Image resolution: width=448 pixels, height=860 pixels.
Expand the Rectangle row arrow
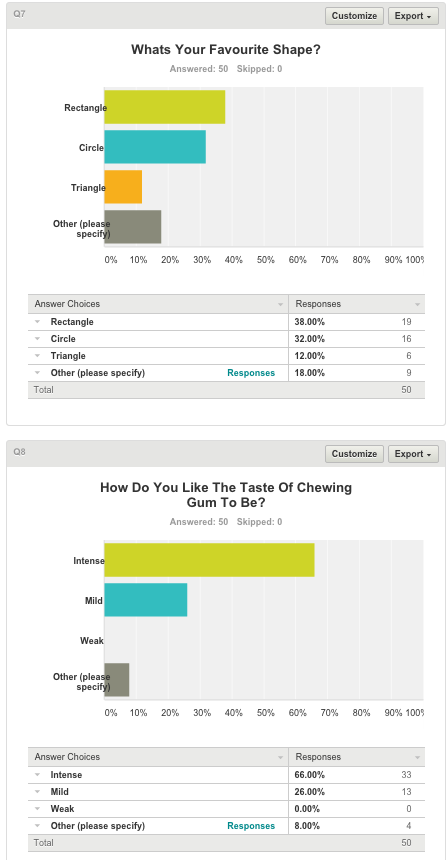click(x=38, y=322)
